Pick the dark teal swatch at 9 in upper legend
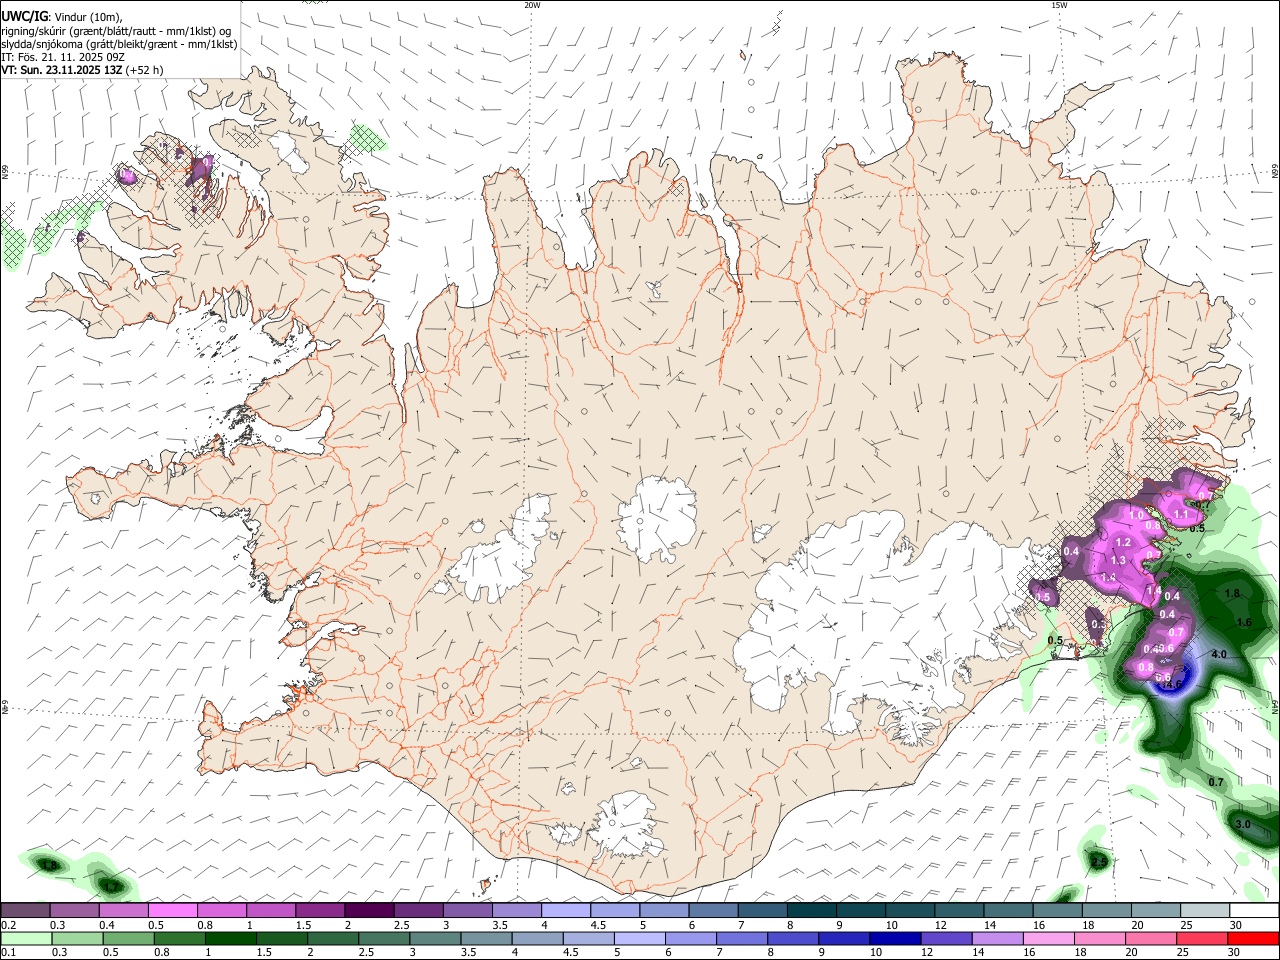The height and width of the screenshot is (960, 1280). (x=861, y=910)
